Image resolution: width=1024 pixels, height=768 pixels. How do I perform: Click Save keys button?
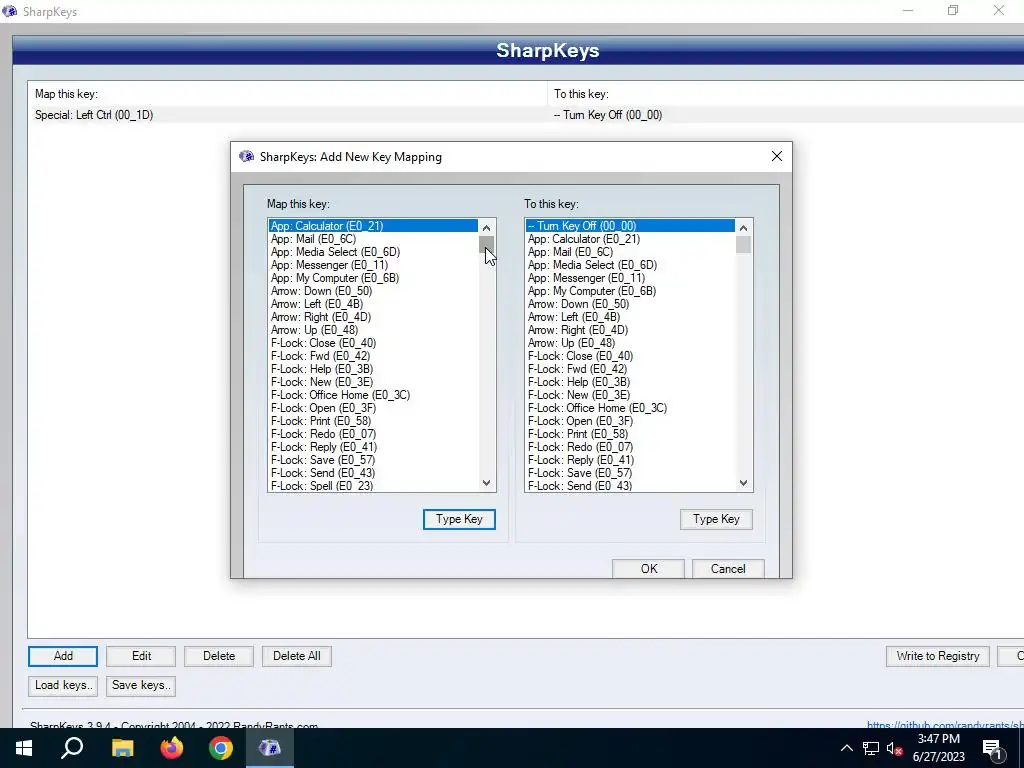[x=141, y=686]
